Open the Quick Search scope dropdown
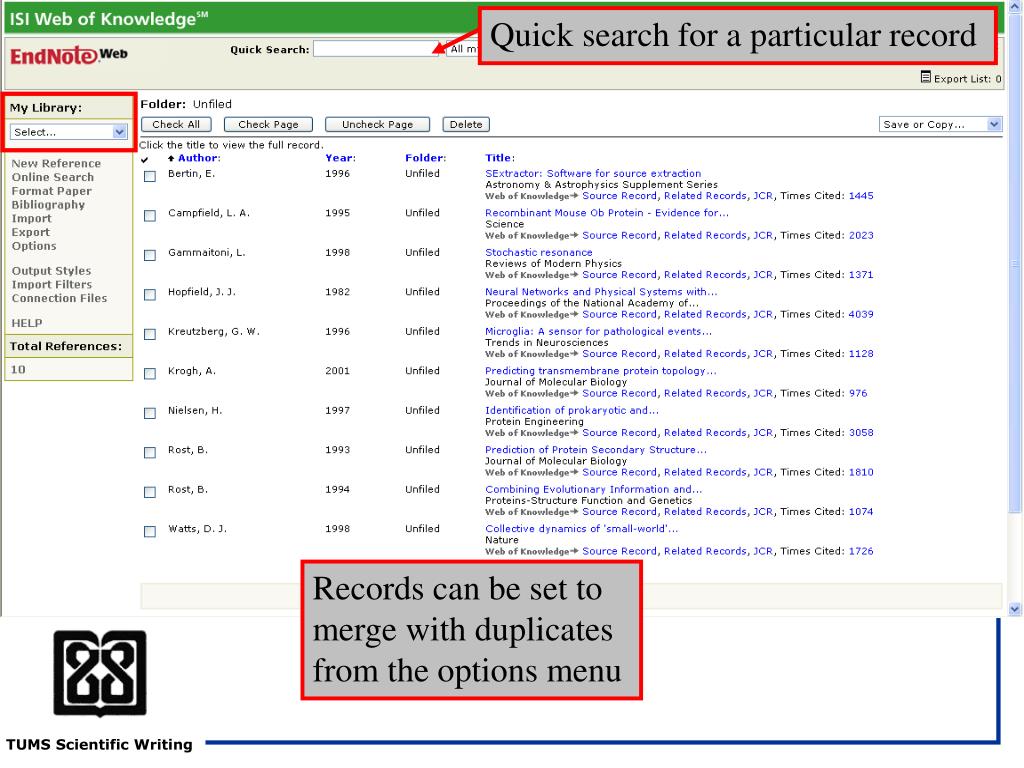Viewport: 1024px width, 768px height. [x=462, y=49]
